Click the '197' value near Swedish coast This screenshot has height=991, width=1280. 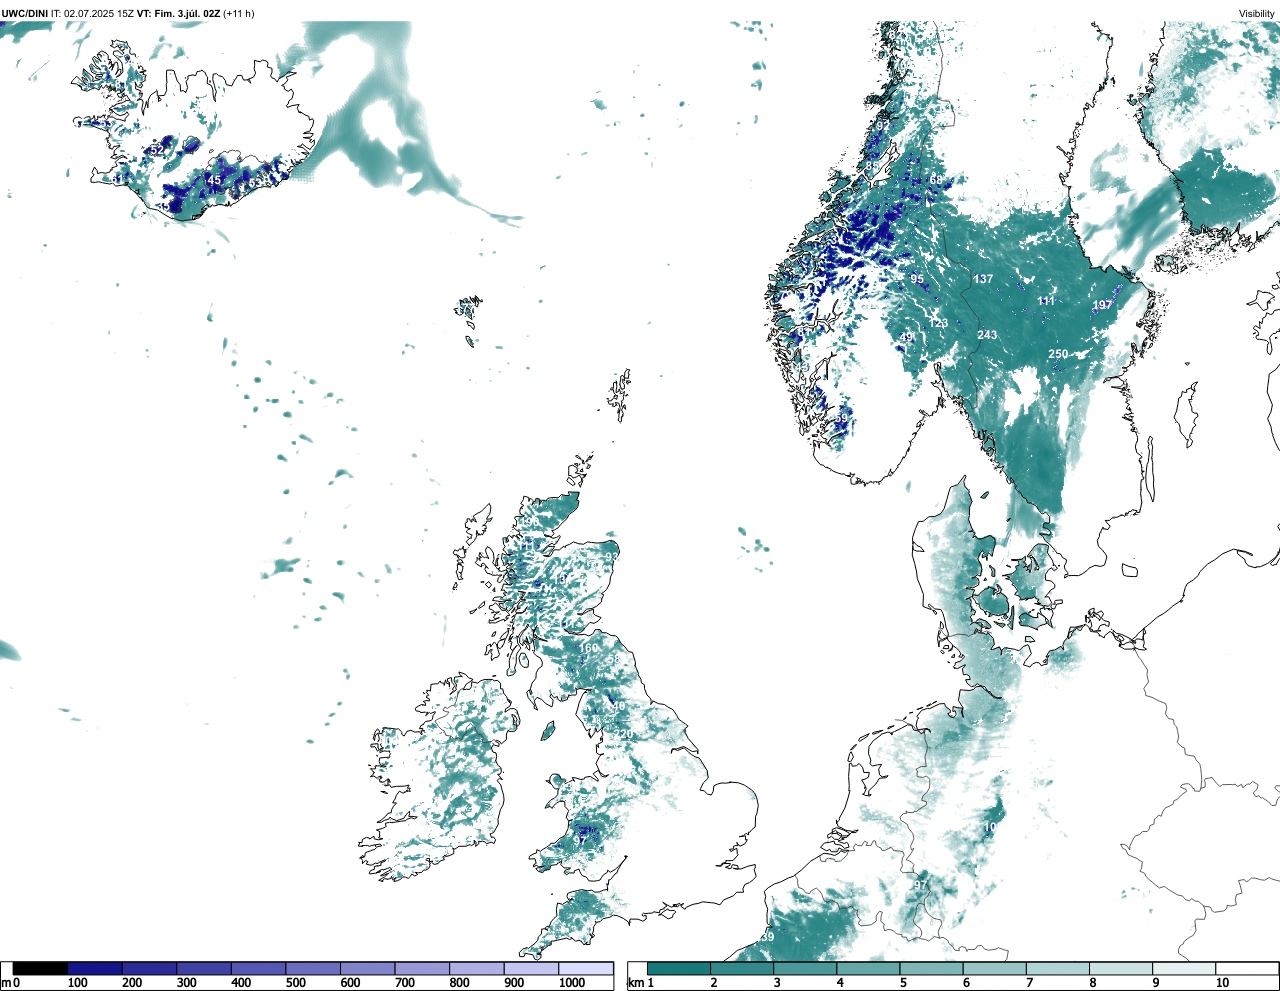pyautogui.click(x=1102, y=305)
